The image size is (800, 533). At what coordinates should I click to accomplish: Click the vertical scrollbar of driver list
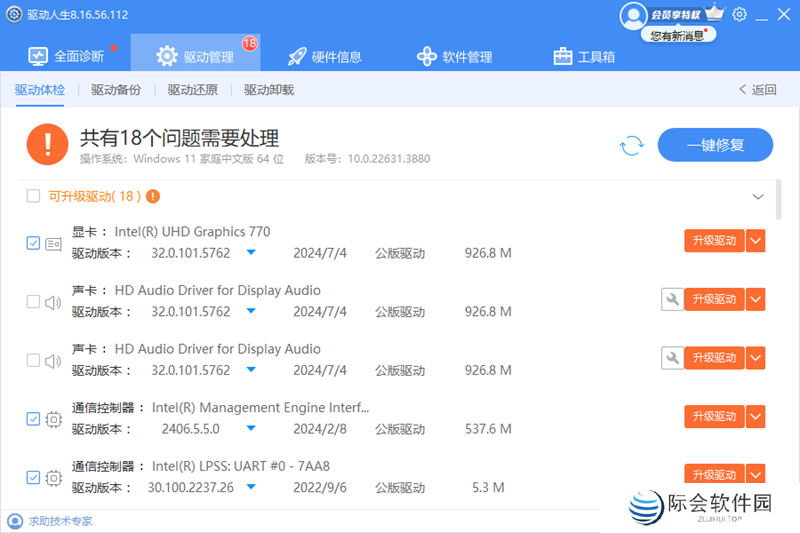779,200
